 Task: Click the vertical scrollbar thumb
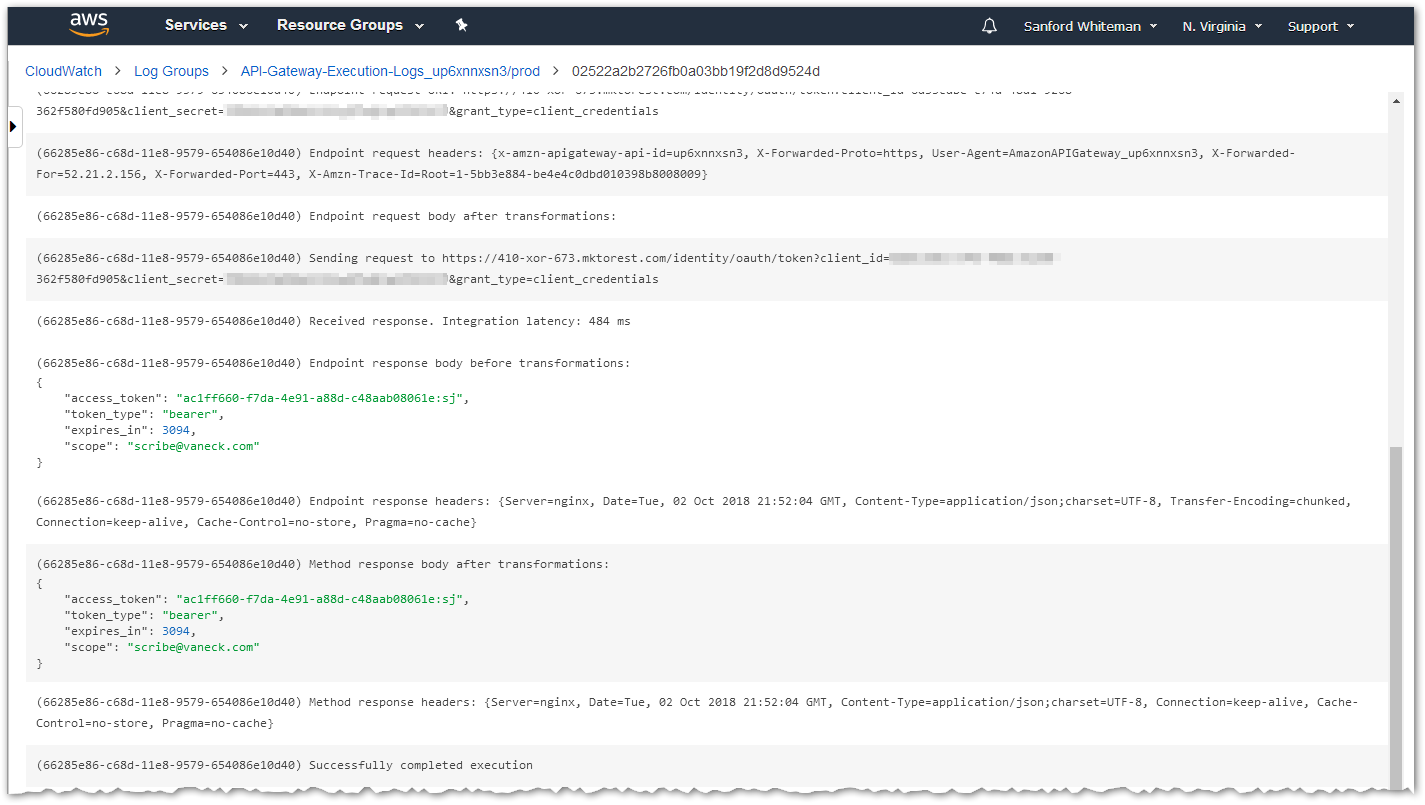1396,620
